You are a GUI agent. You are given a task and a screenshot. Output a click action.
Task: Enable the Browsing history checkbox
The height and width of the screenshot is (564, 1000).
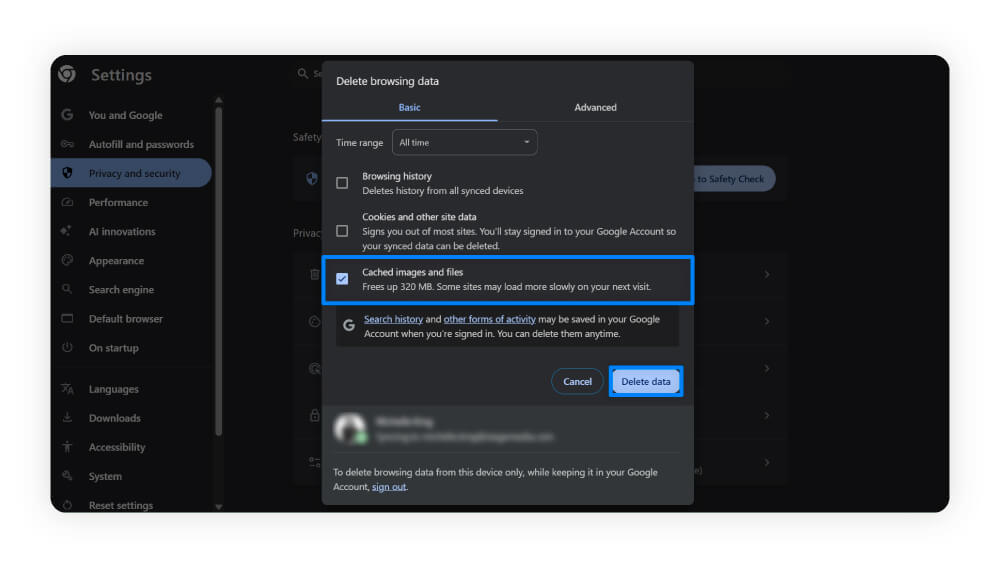(342, 183)
